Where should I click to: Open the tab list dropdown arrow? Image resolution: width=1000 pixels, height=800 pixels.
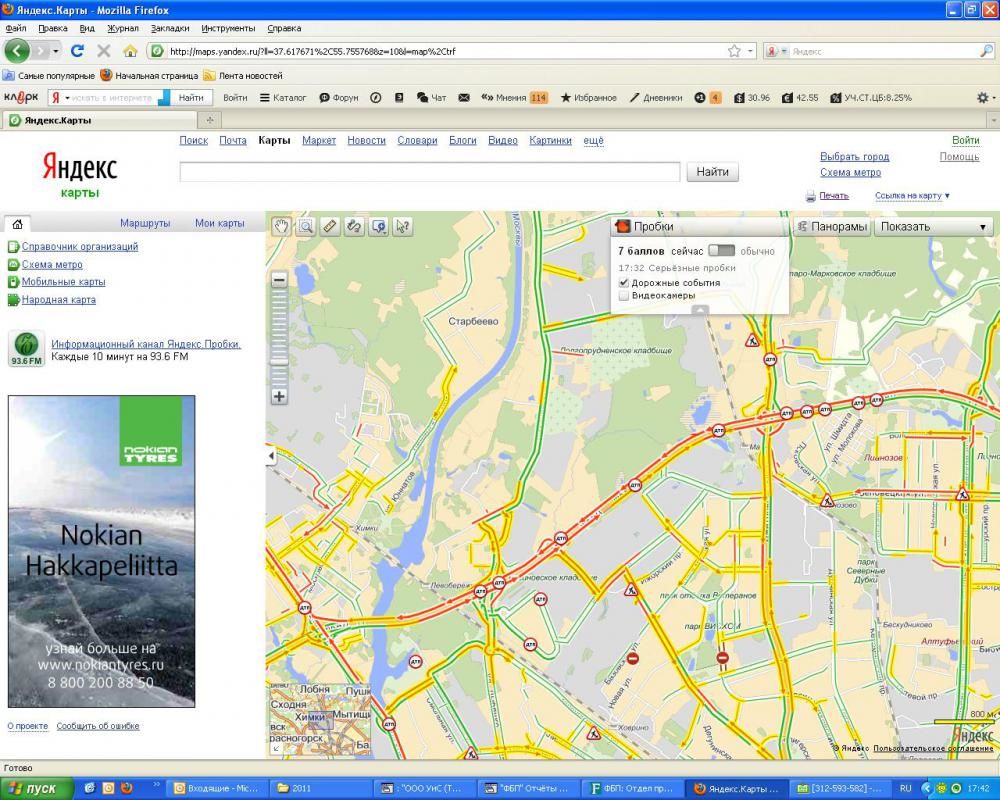tap(993, 120)
